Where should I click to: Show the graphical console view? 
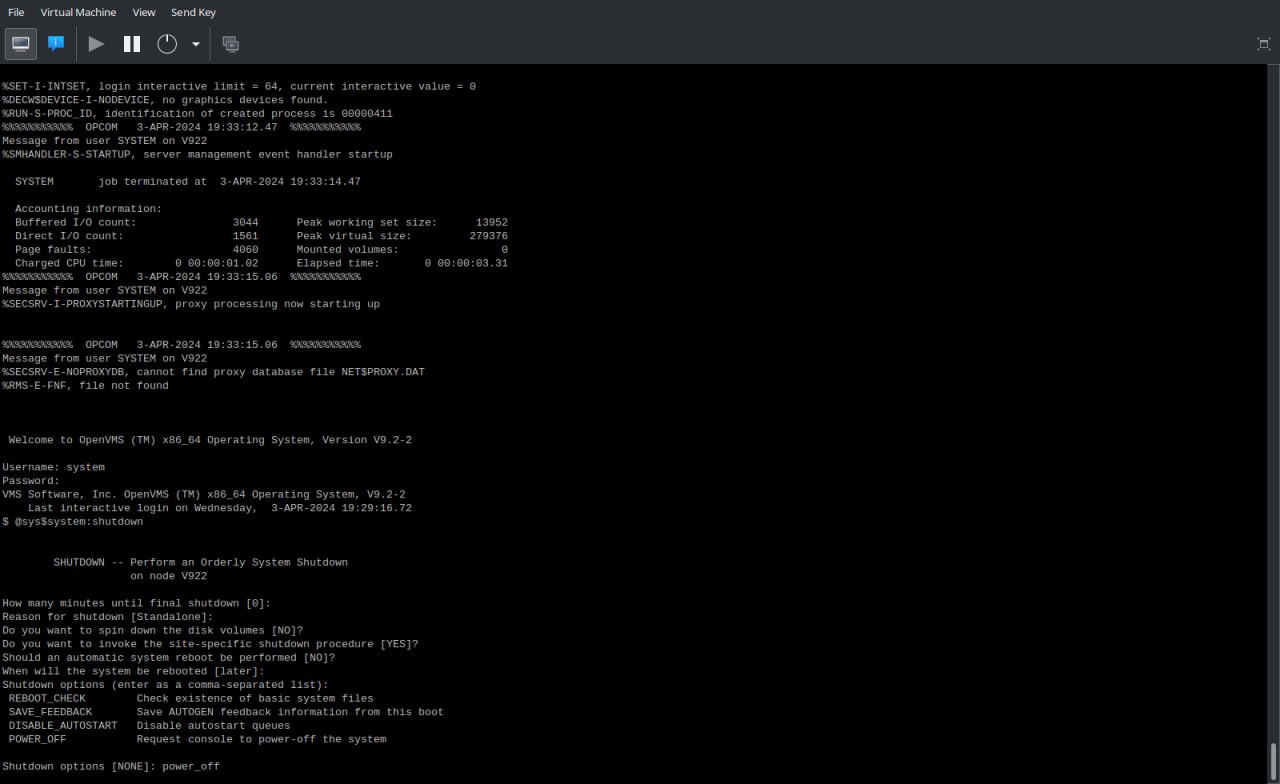coord(21,44)
